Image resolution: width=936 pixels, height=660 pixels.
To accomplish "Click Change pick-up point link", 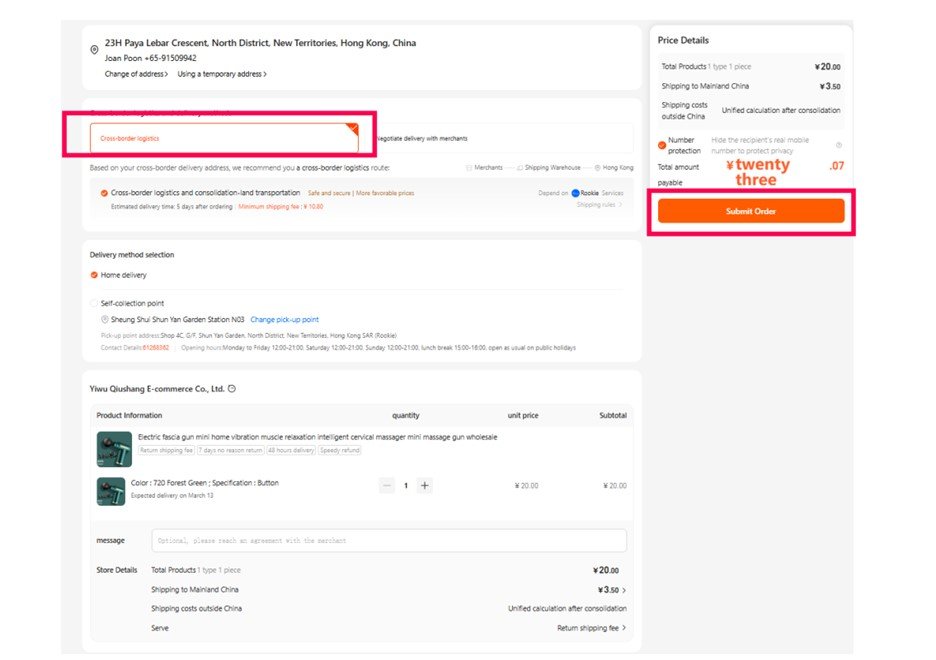I will point(284,320).
